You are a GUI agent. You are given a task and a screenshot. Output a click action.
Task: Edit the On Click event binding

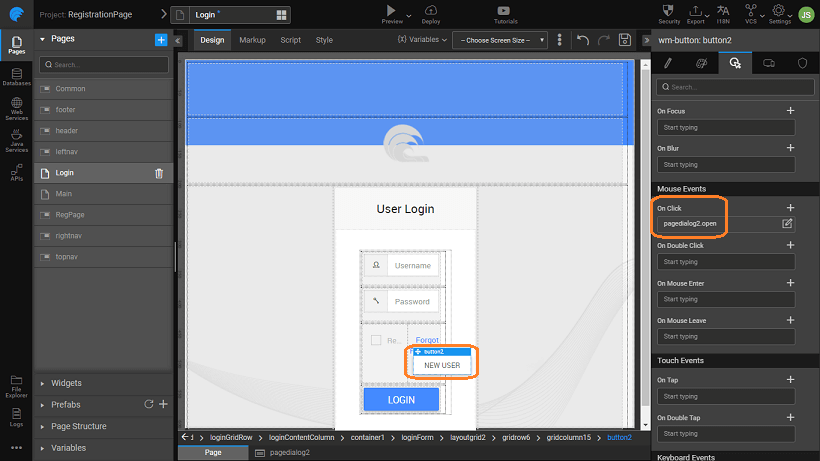787,223
